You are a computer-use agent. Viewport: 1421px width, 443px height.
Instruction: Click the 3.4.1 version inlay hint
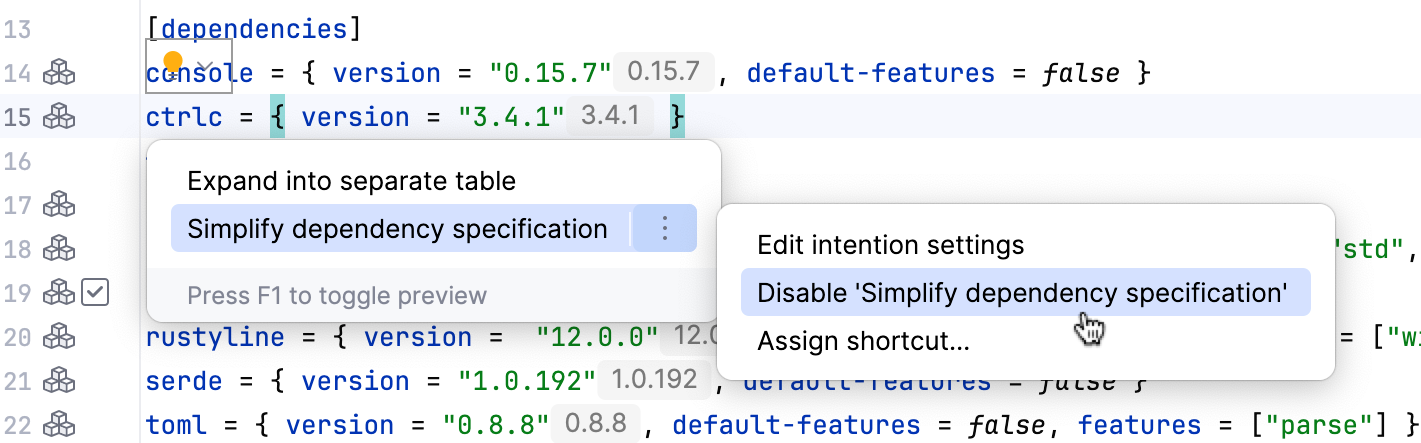[x=610, y=117]
